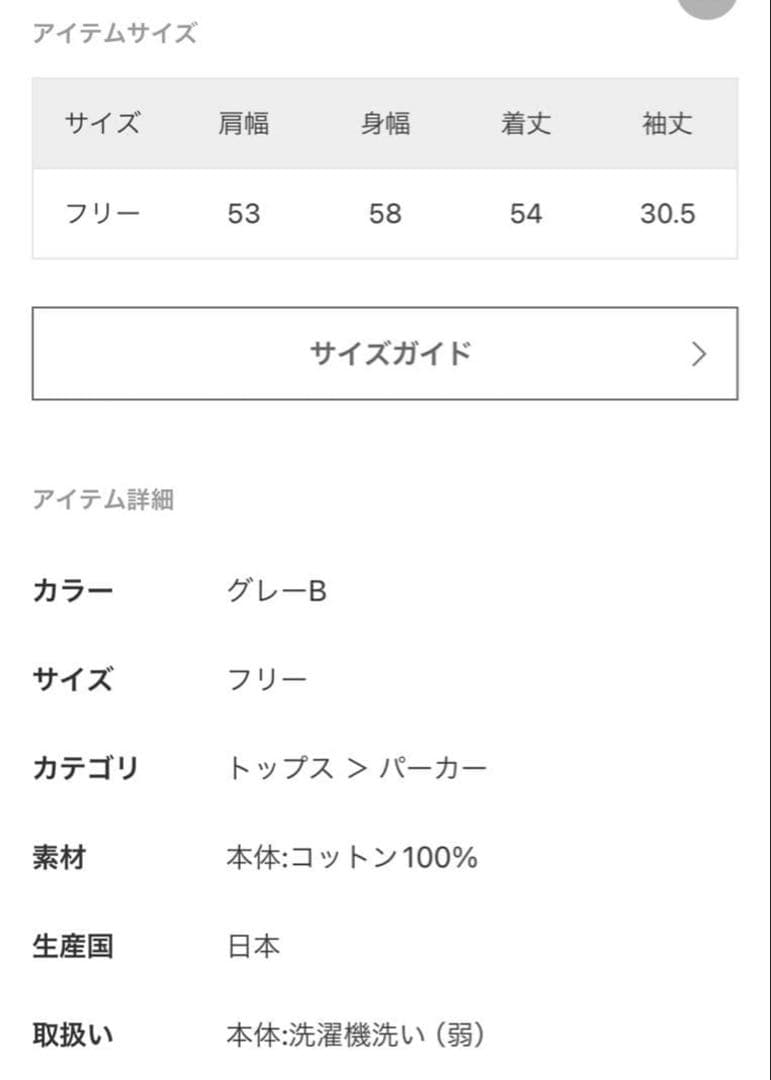
Task: Click the sleeve length value 30.5
Action: (x=667, y=212)
